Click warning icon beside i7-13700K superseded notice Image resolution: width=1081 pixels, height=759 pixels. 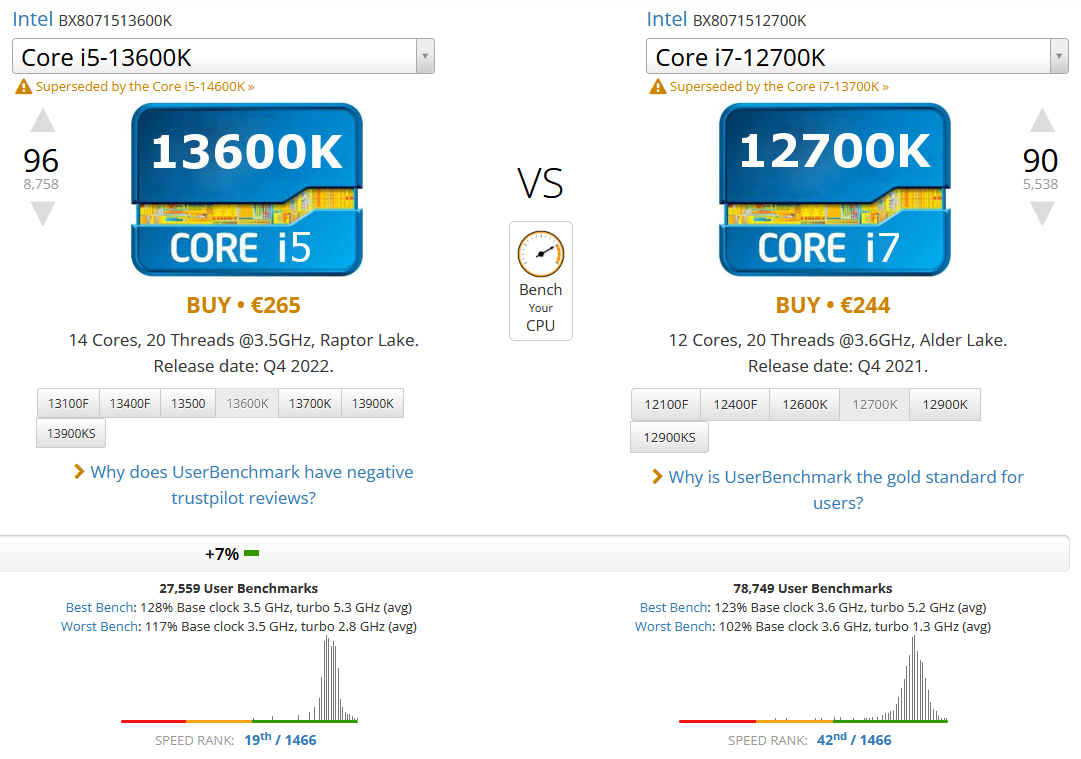pyautogui.click(x=658, y=87)
